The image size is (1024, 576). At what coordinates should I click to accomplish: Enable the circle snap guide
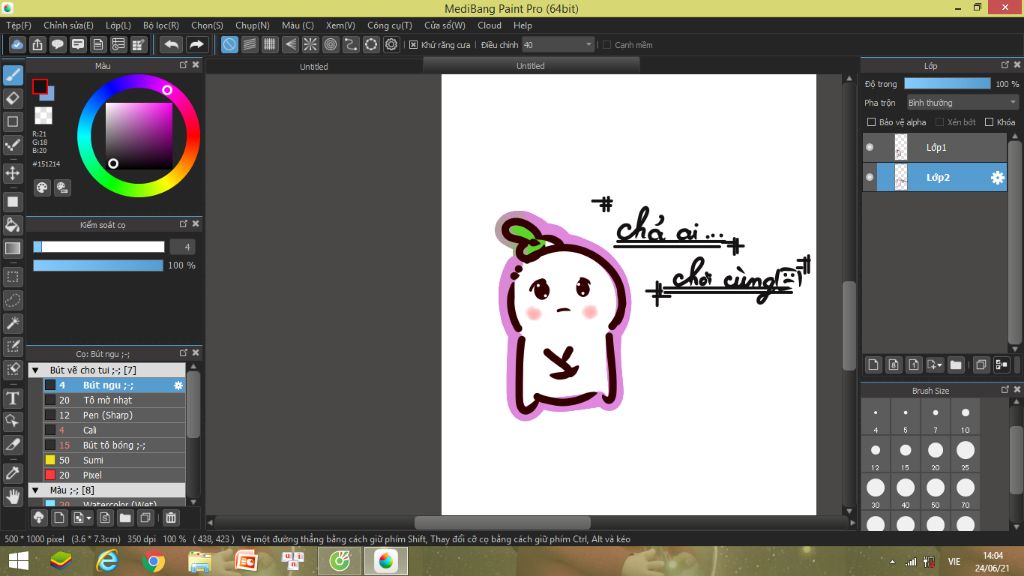pos(330,44)
